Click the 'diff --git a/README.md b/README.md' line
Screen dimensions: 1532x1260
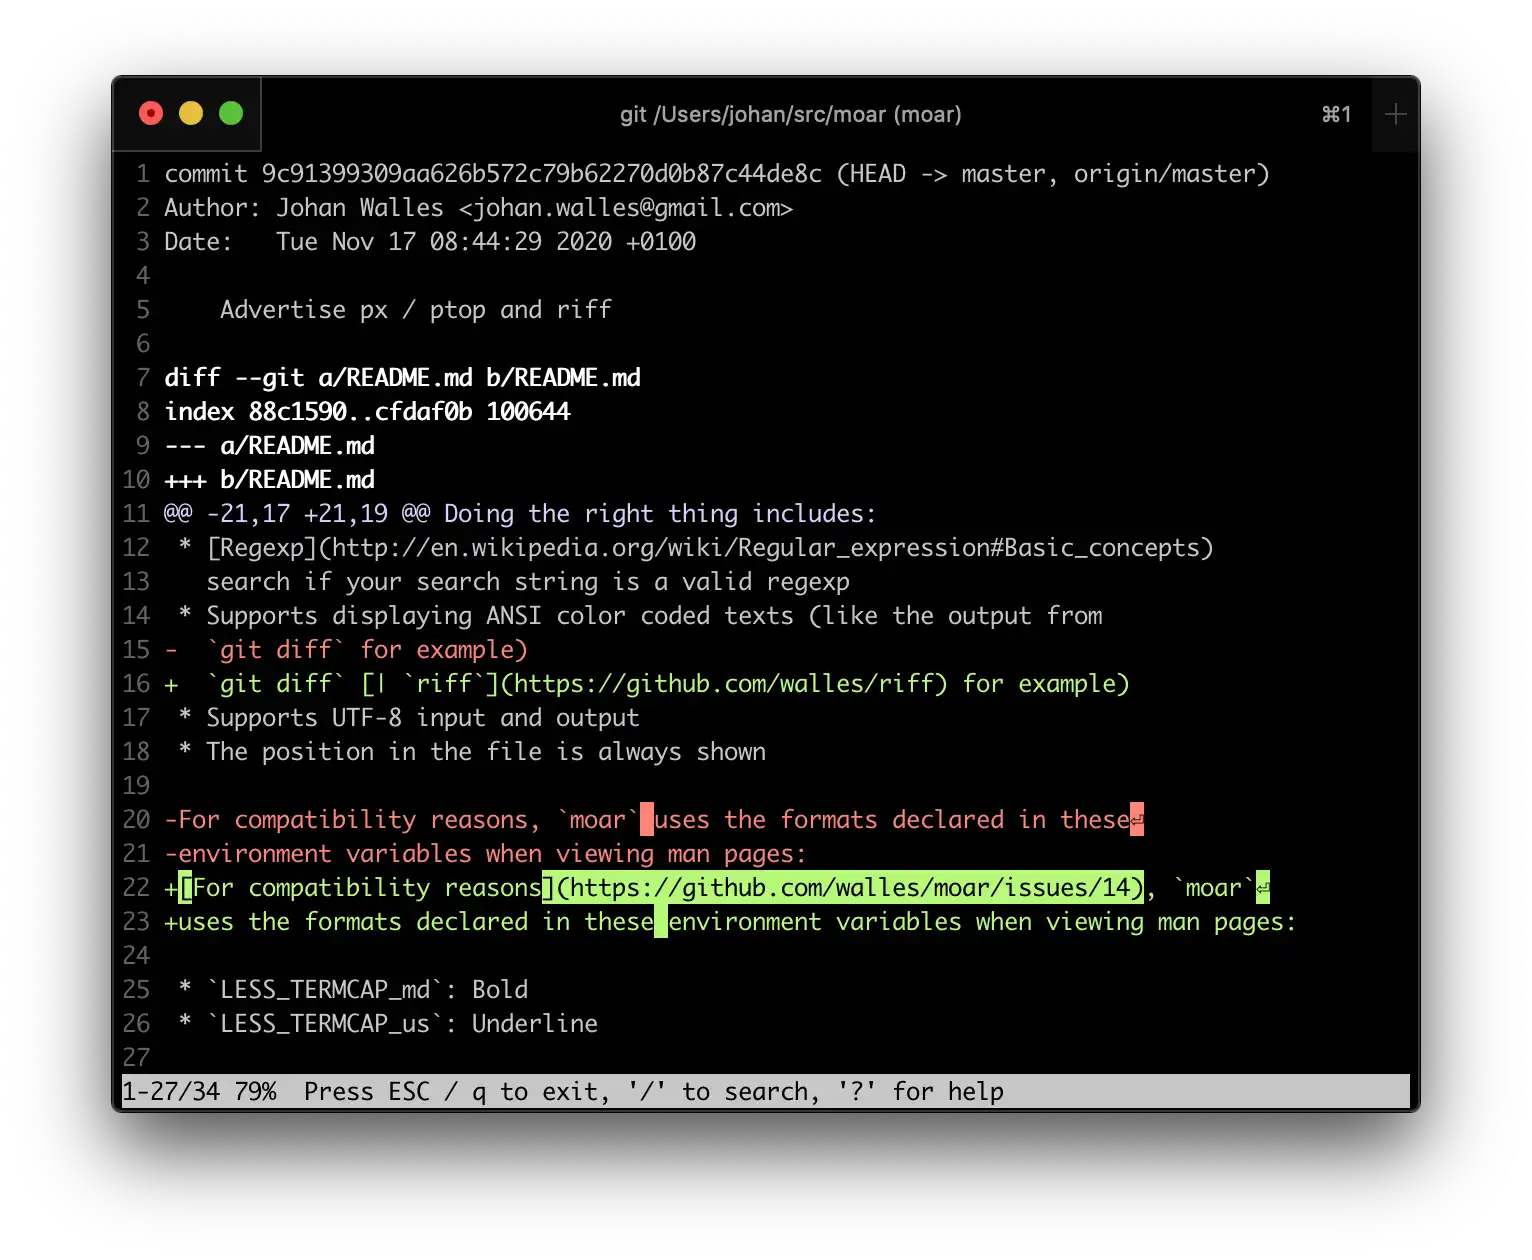(x=403, y=378)
